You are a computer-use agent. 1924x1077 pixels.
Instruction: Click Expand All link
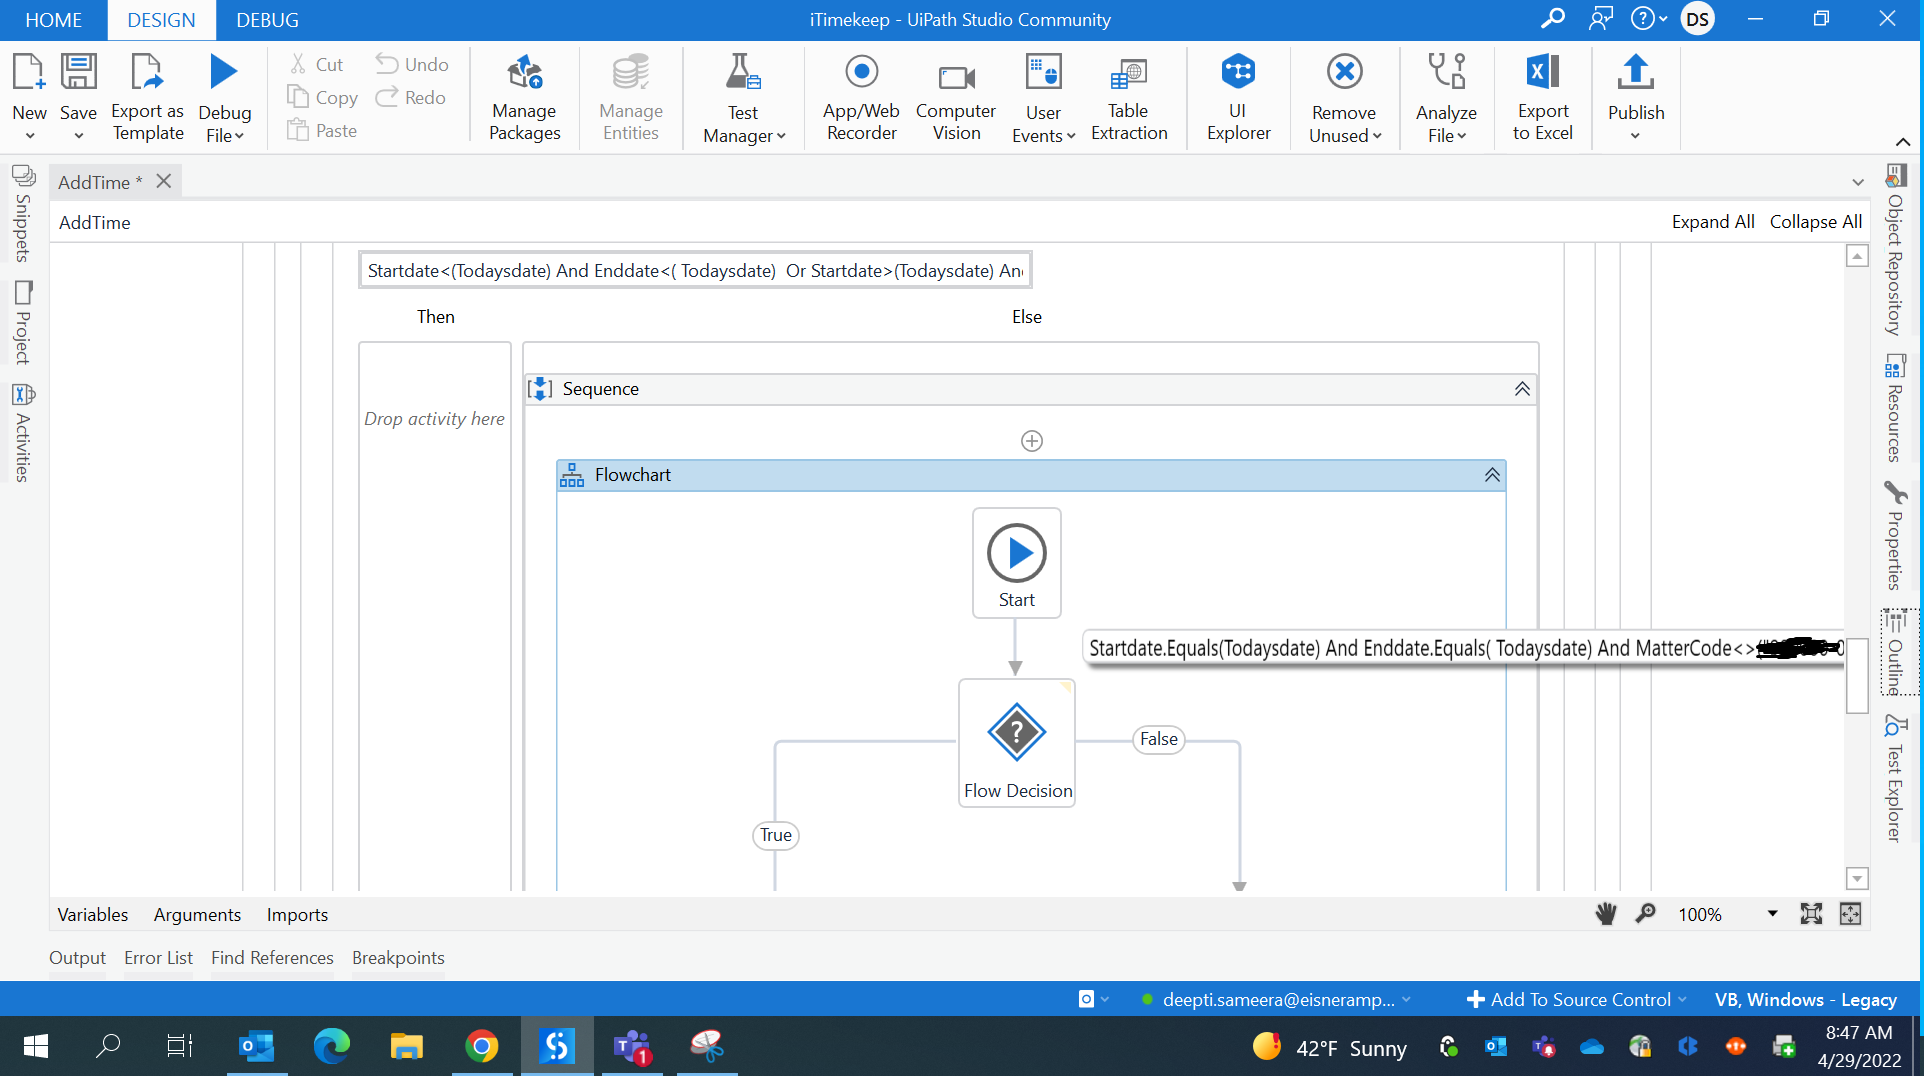pos(1712,222)
